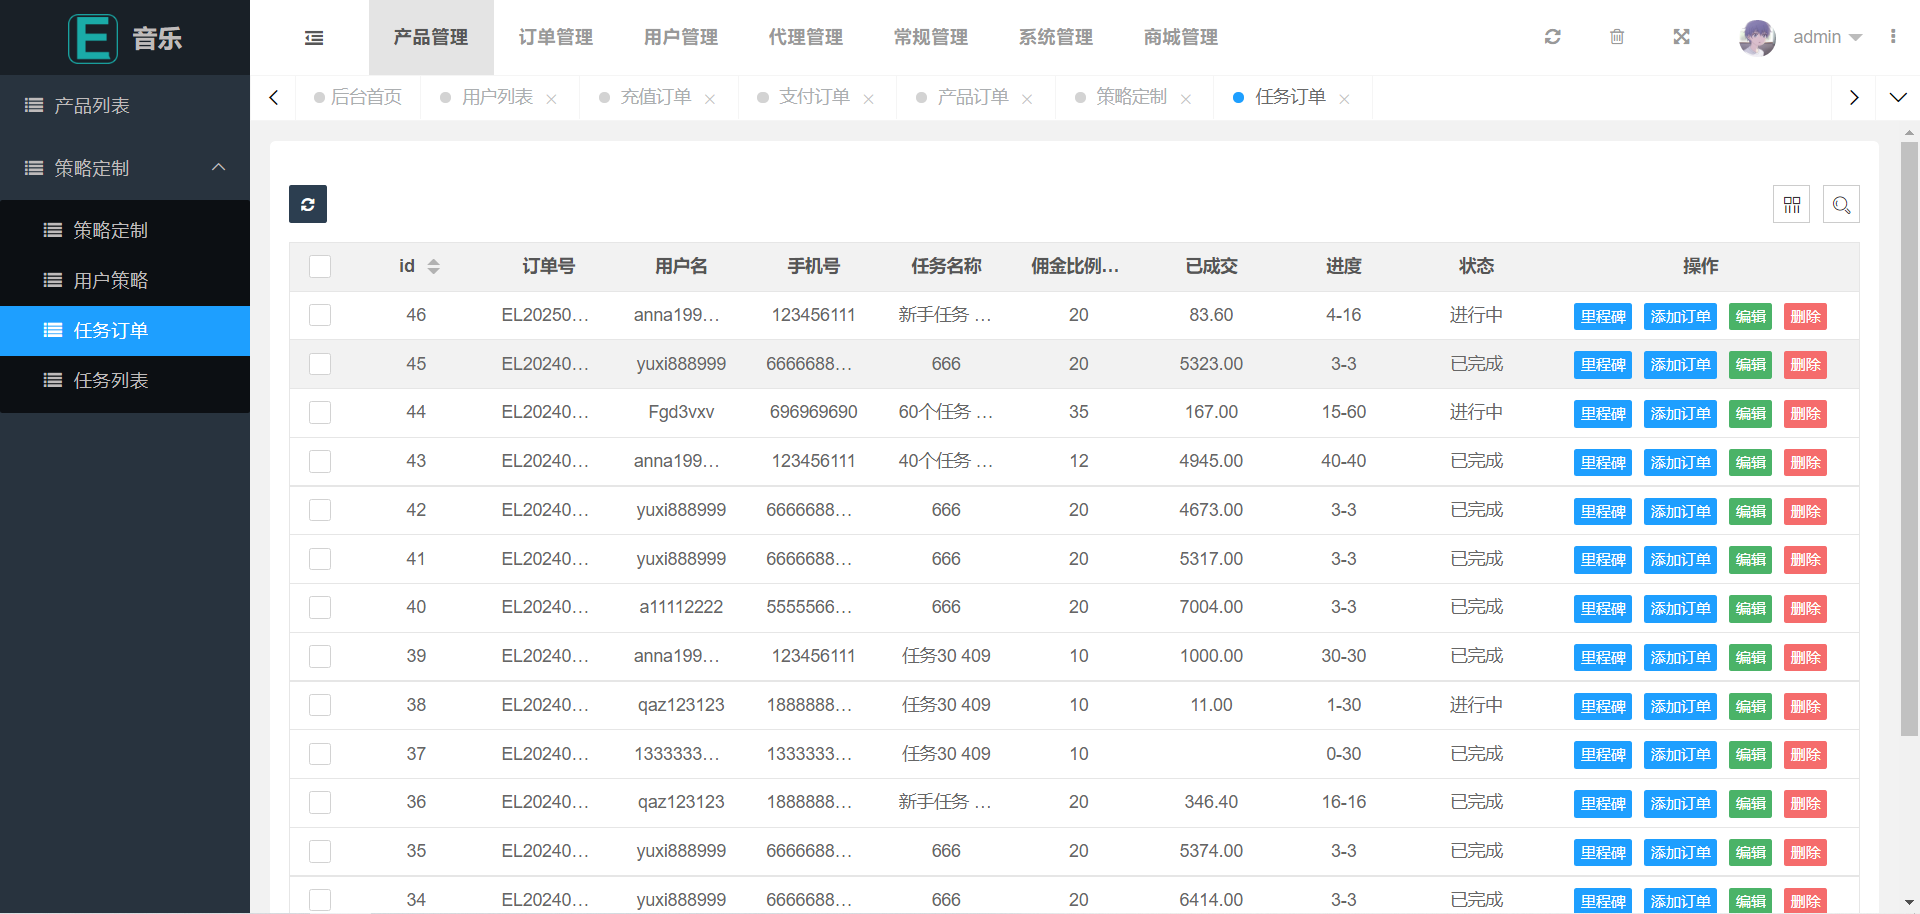Tick the checkbox for row id 43
Screen dimensions: 1920x914
(x=320, y=461)
